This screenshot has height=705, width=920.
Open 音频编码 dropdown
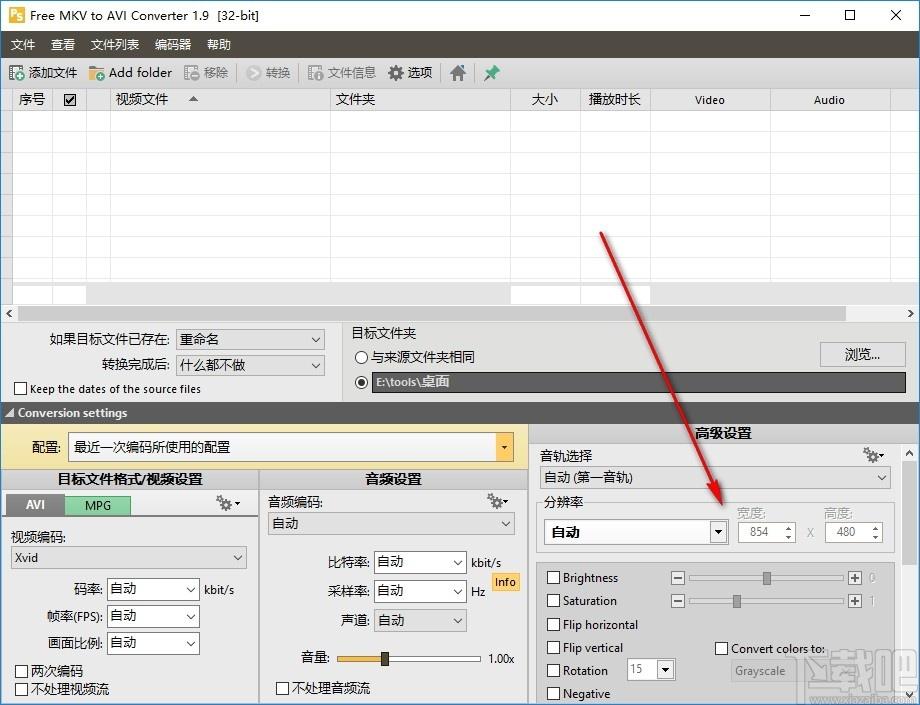click(x=391, y=524)
